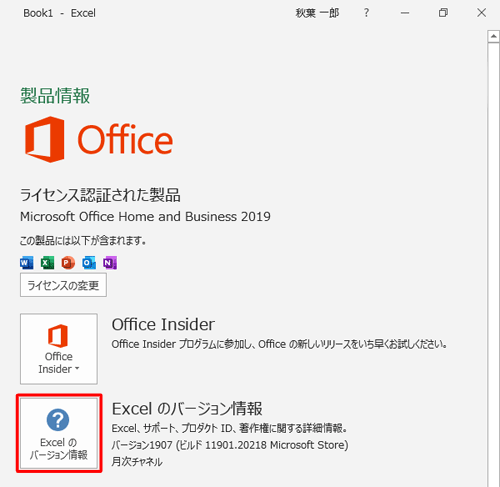
Task: Click the PowerPoint app icon
Action: click(x=68, y=263)
